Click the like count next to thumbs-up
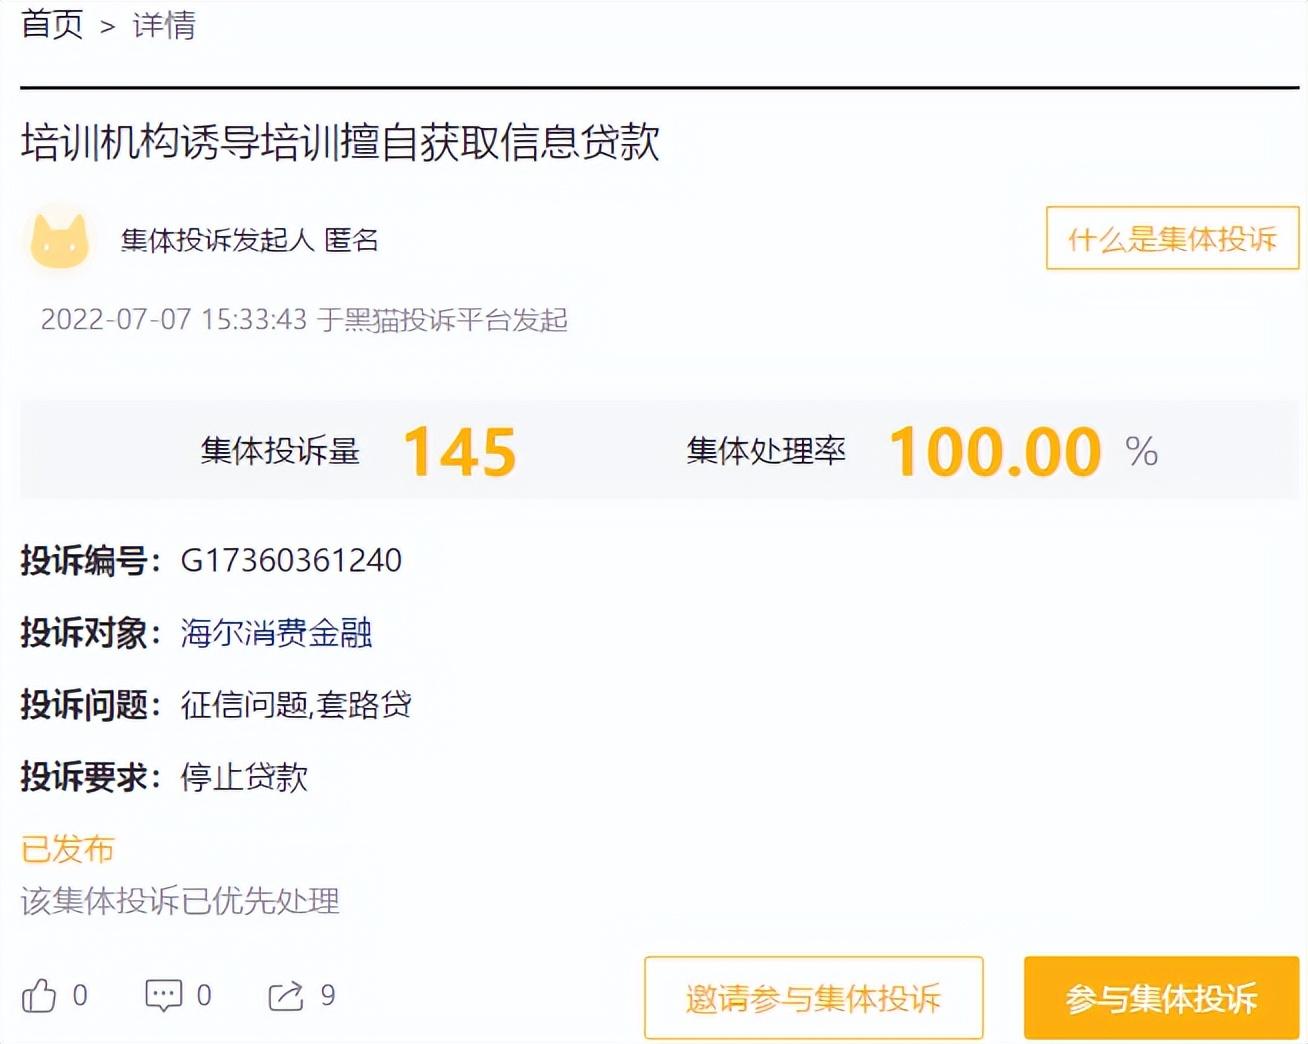1308x1044 pixels. 80,995
